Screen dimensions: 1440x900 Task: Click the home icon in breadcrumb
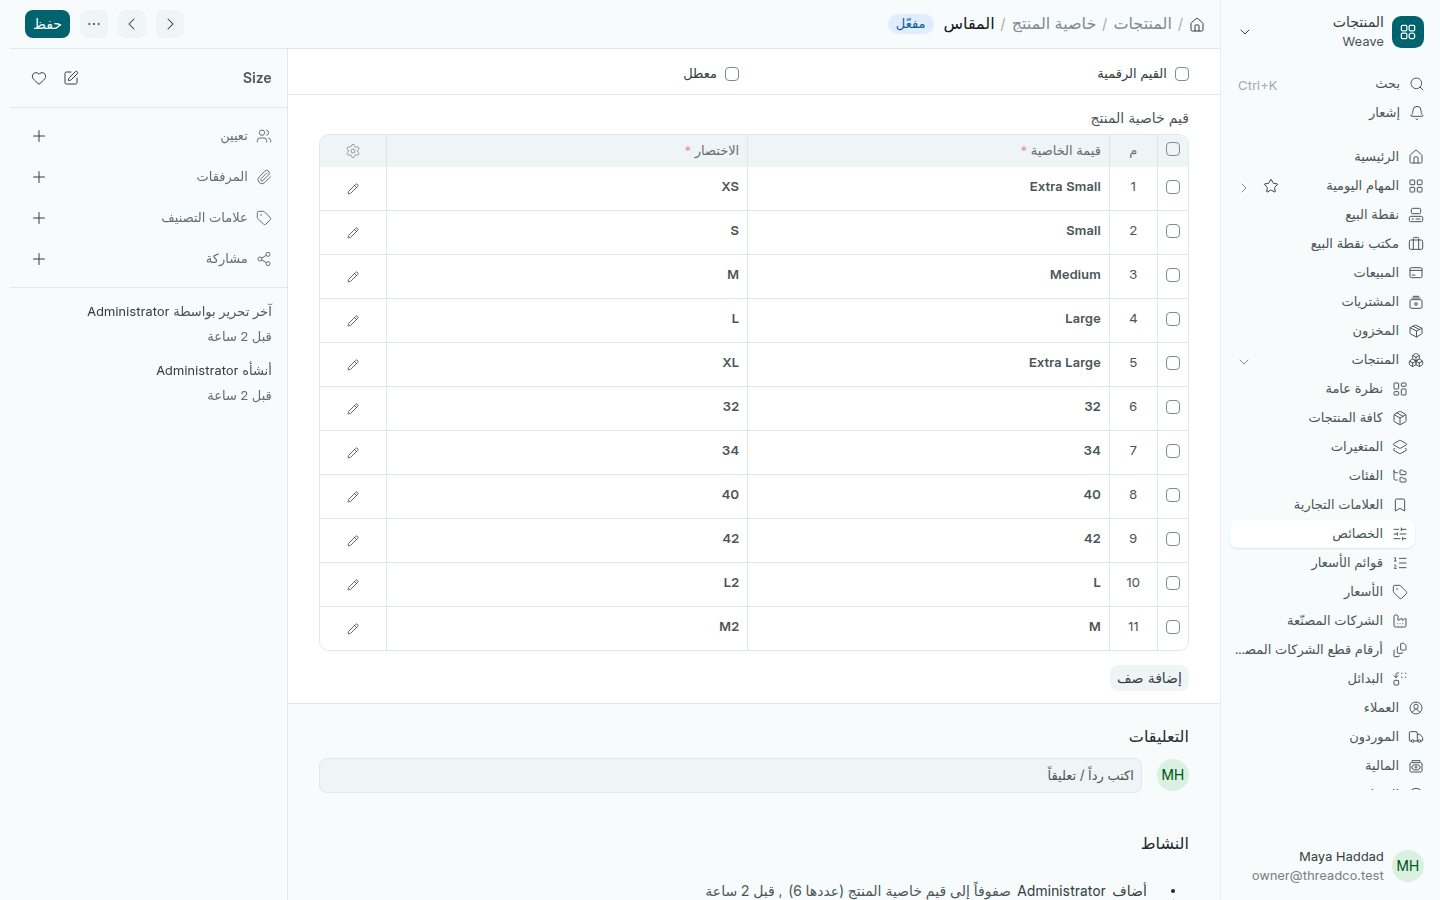point(1197,24)
